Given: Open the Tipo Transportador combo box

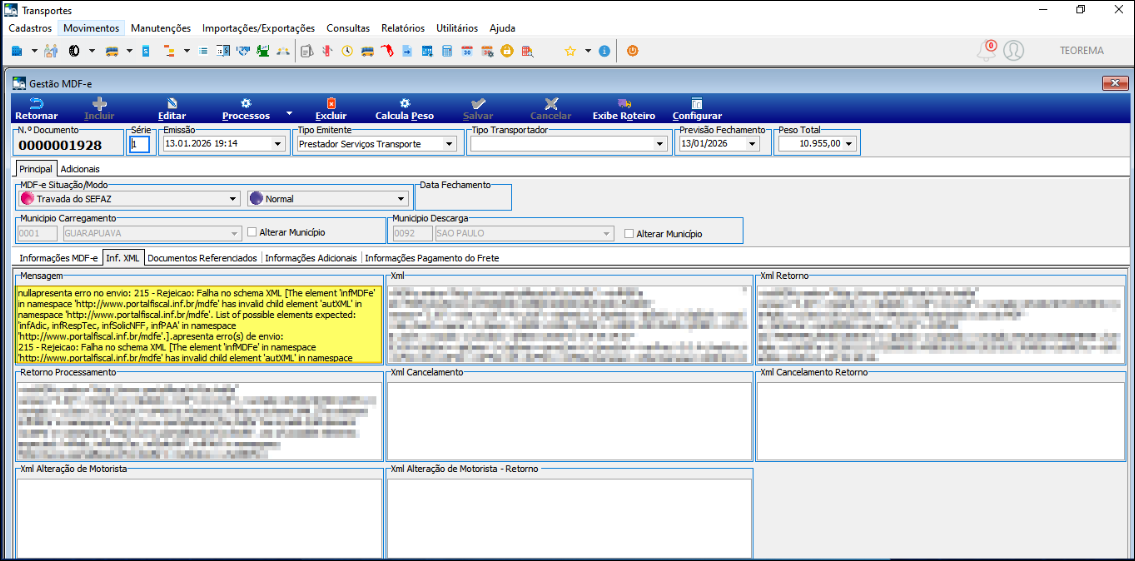Looking at the screenshot, I should 659,144.
